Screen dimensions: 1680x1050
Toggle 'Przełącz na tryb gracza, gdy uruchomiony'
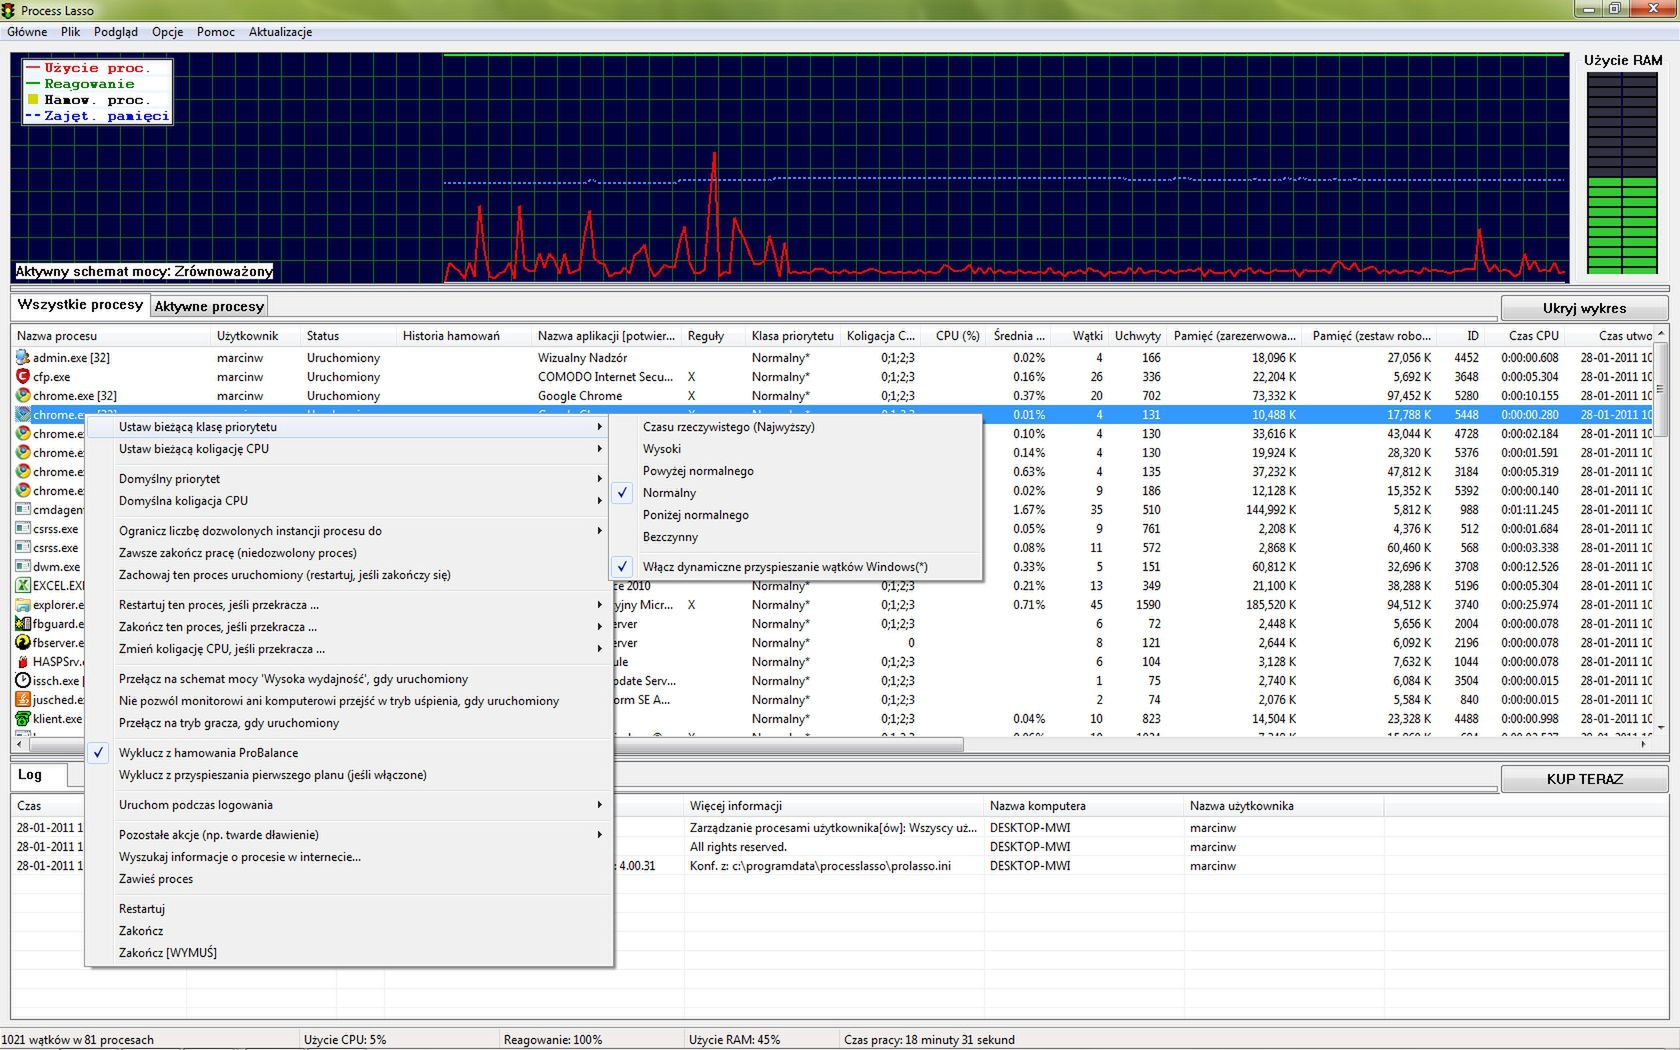(349, 723)
